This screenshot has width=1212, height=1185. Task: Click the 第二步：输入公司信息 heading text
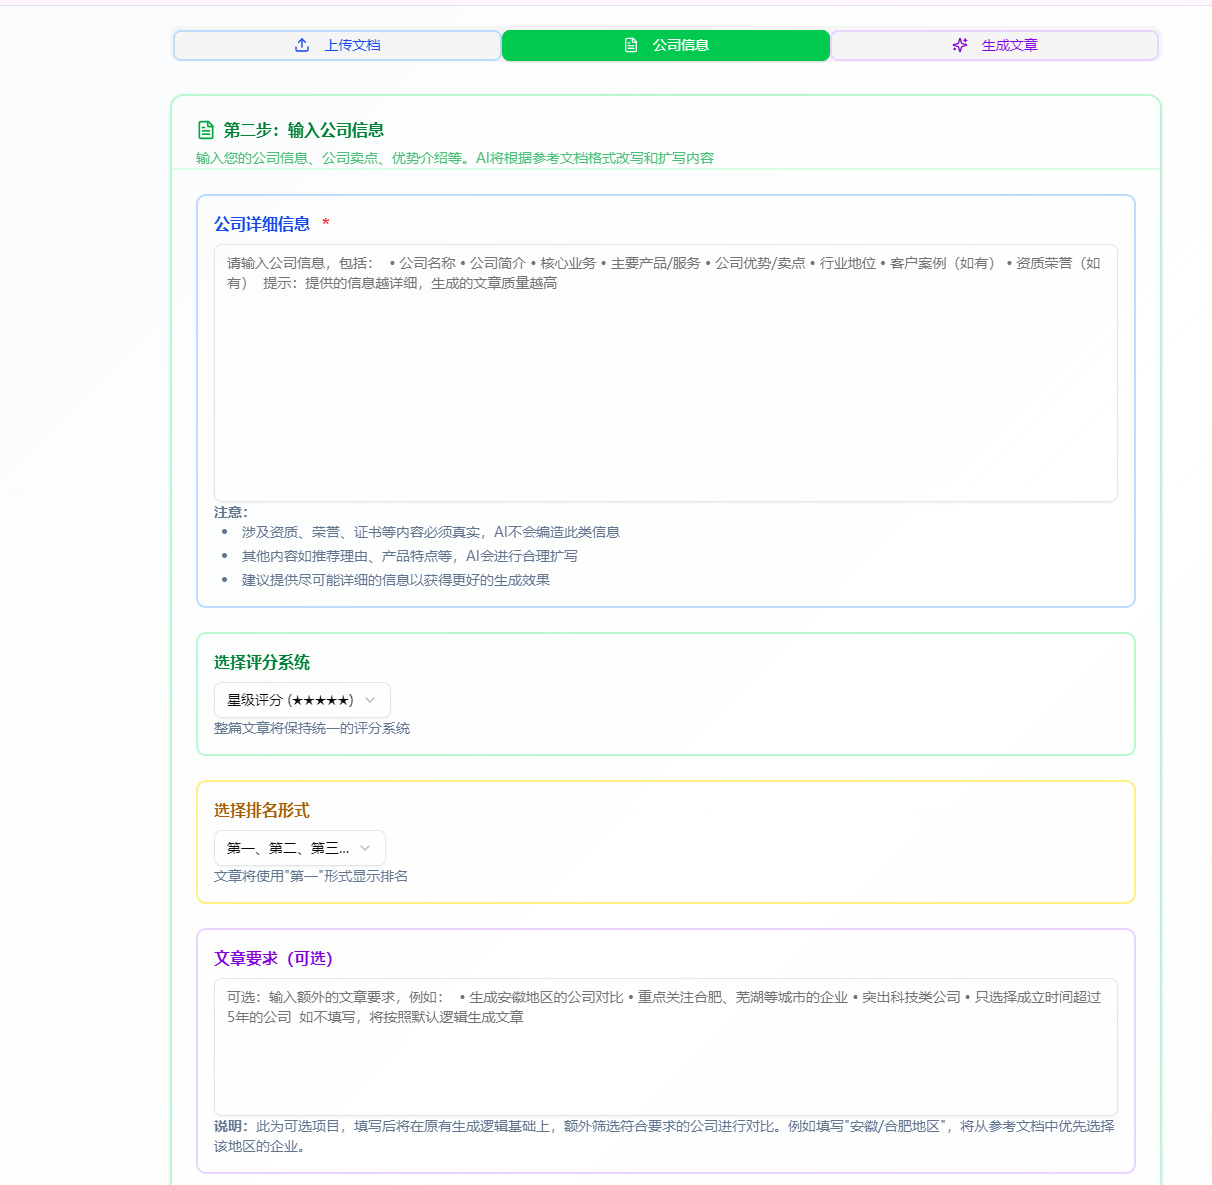[304, 130]
